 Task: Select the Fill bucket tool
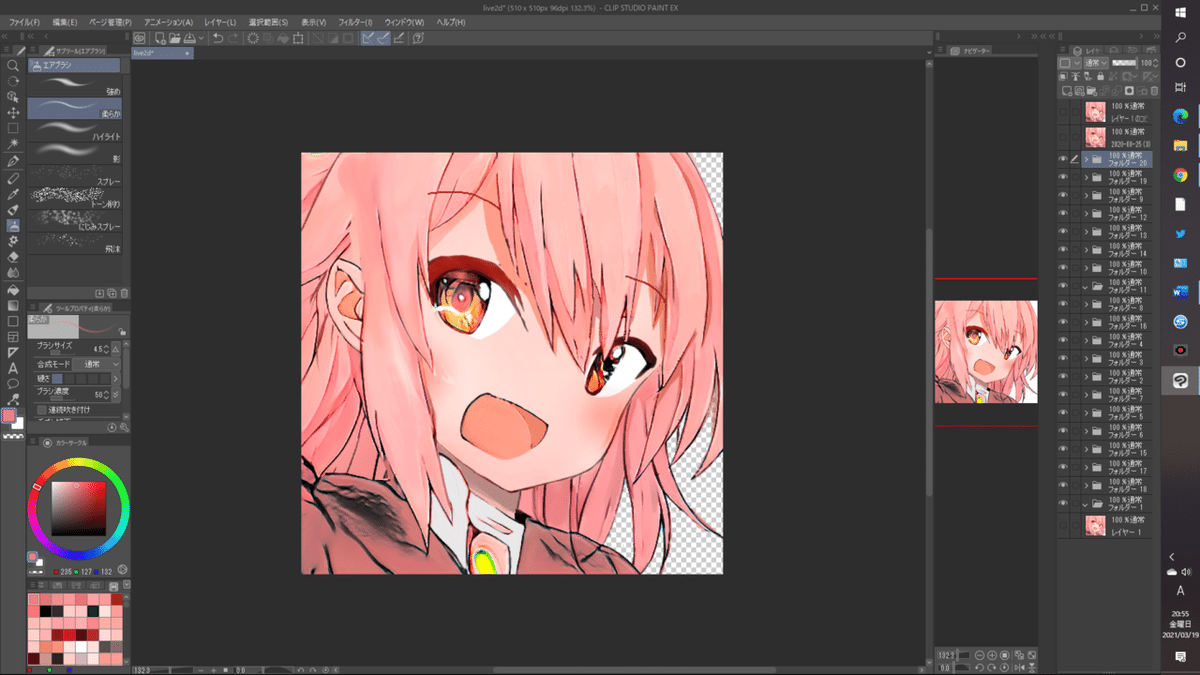point(13,289)
